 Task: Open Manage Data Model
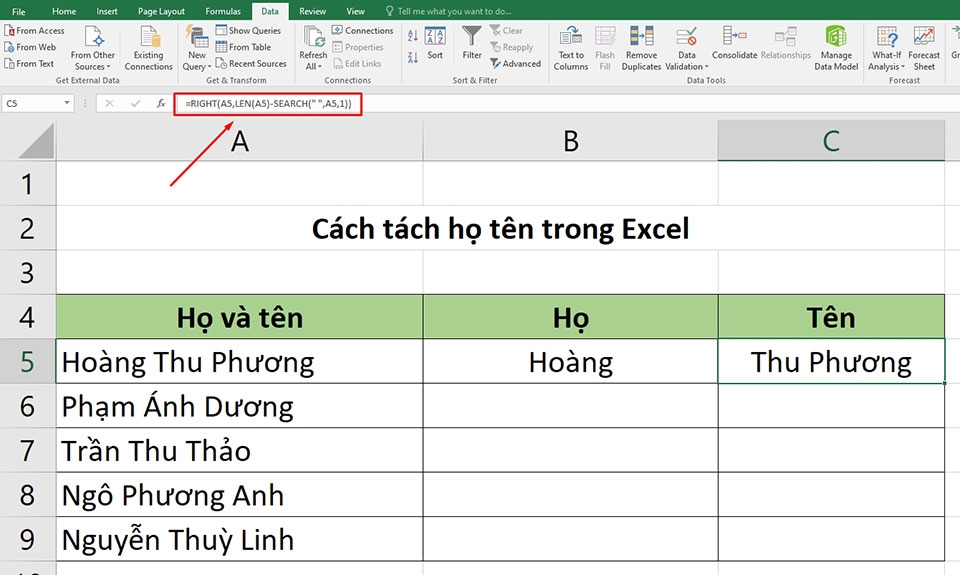(x=836, y=48)
